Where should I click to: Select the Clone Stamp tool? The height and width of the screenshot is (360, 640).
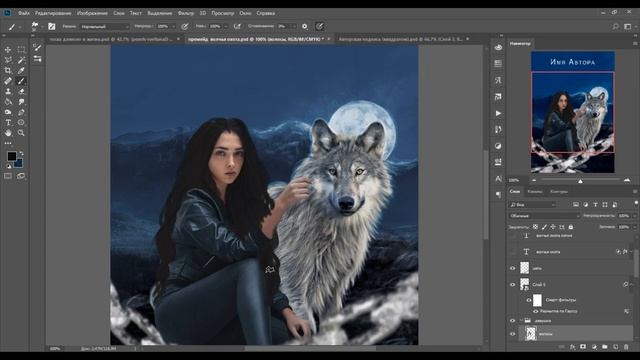(8, 91)
